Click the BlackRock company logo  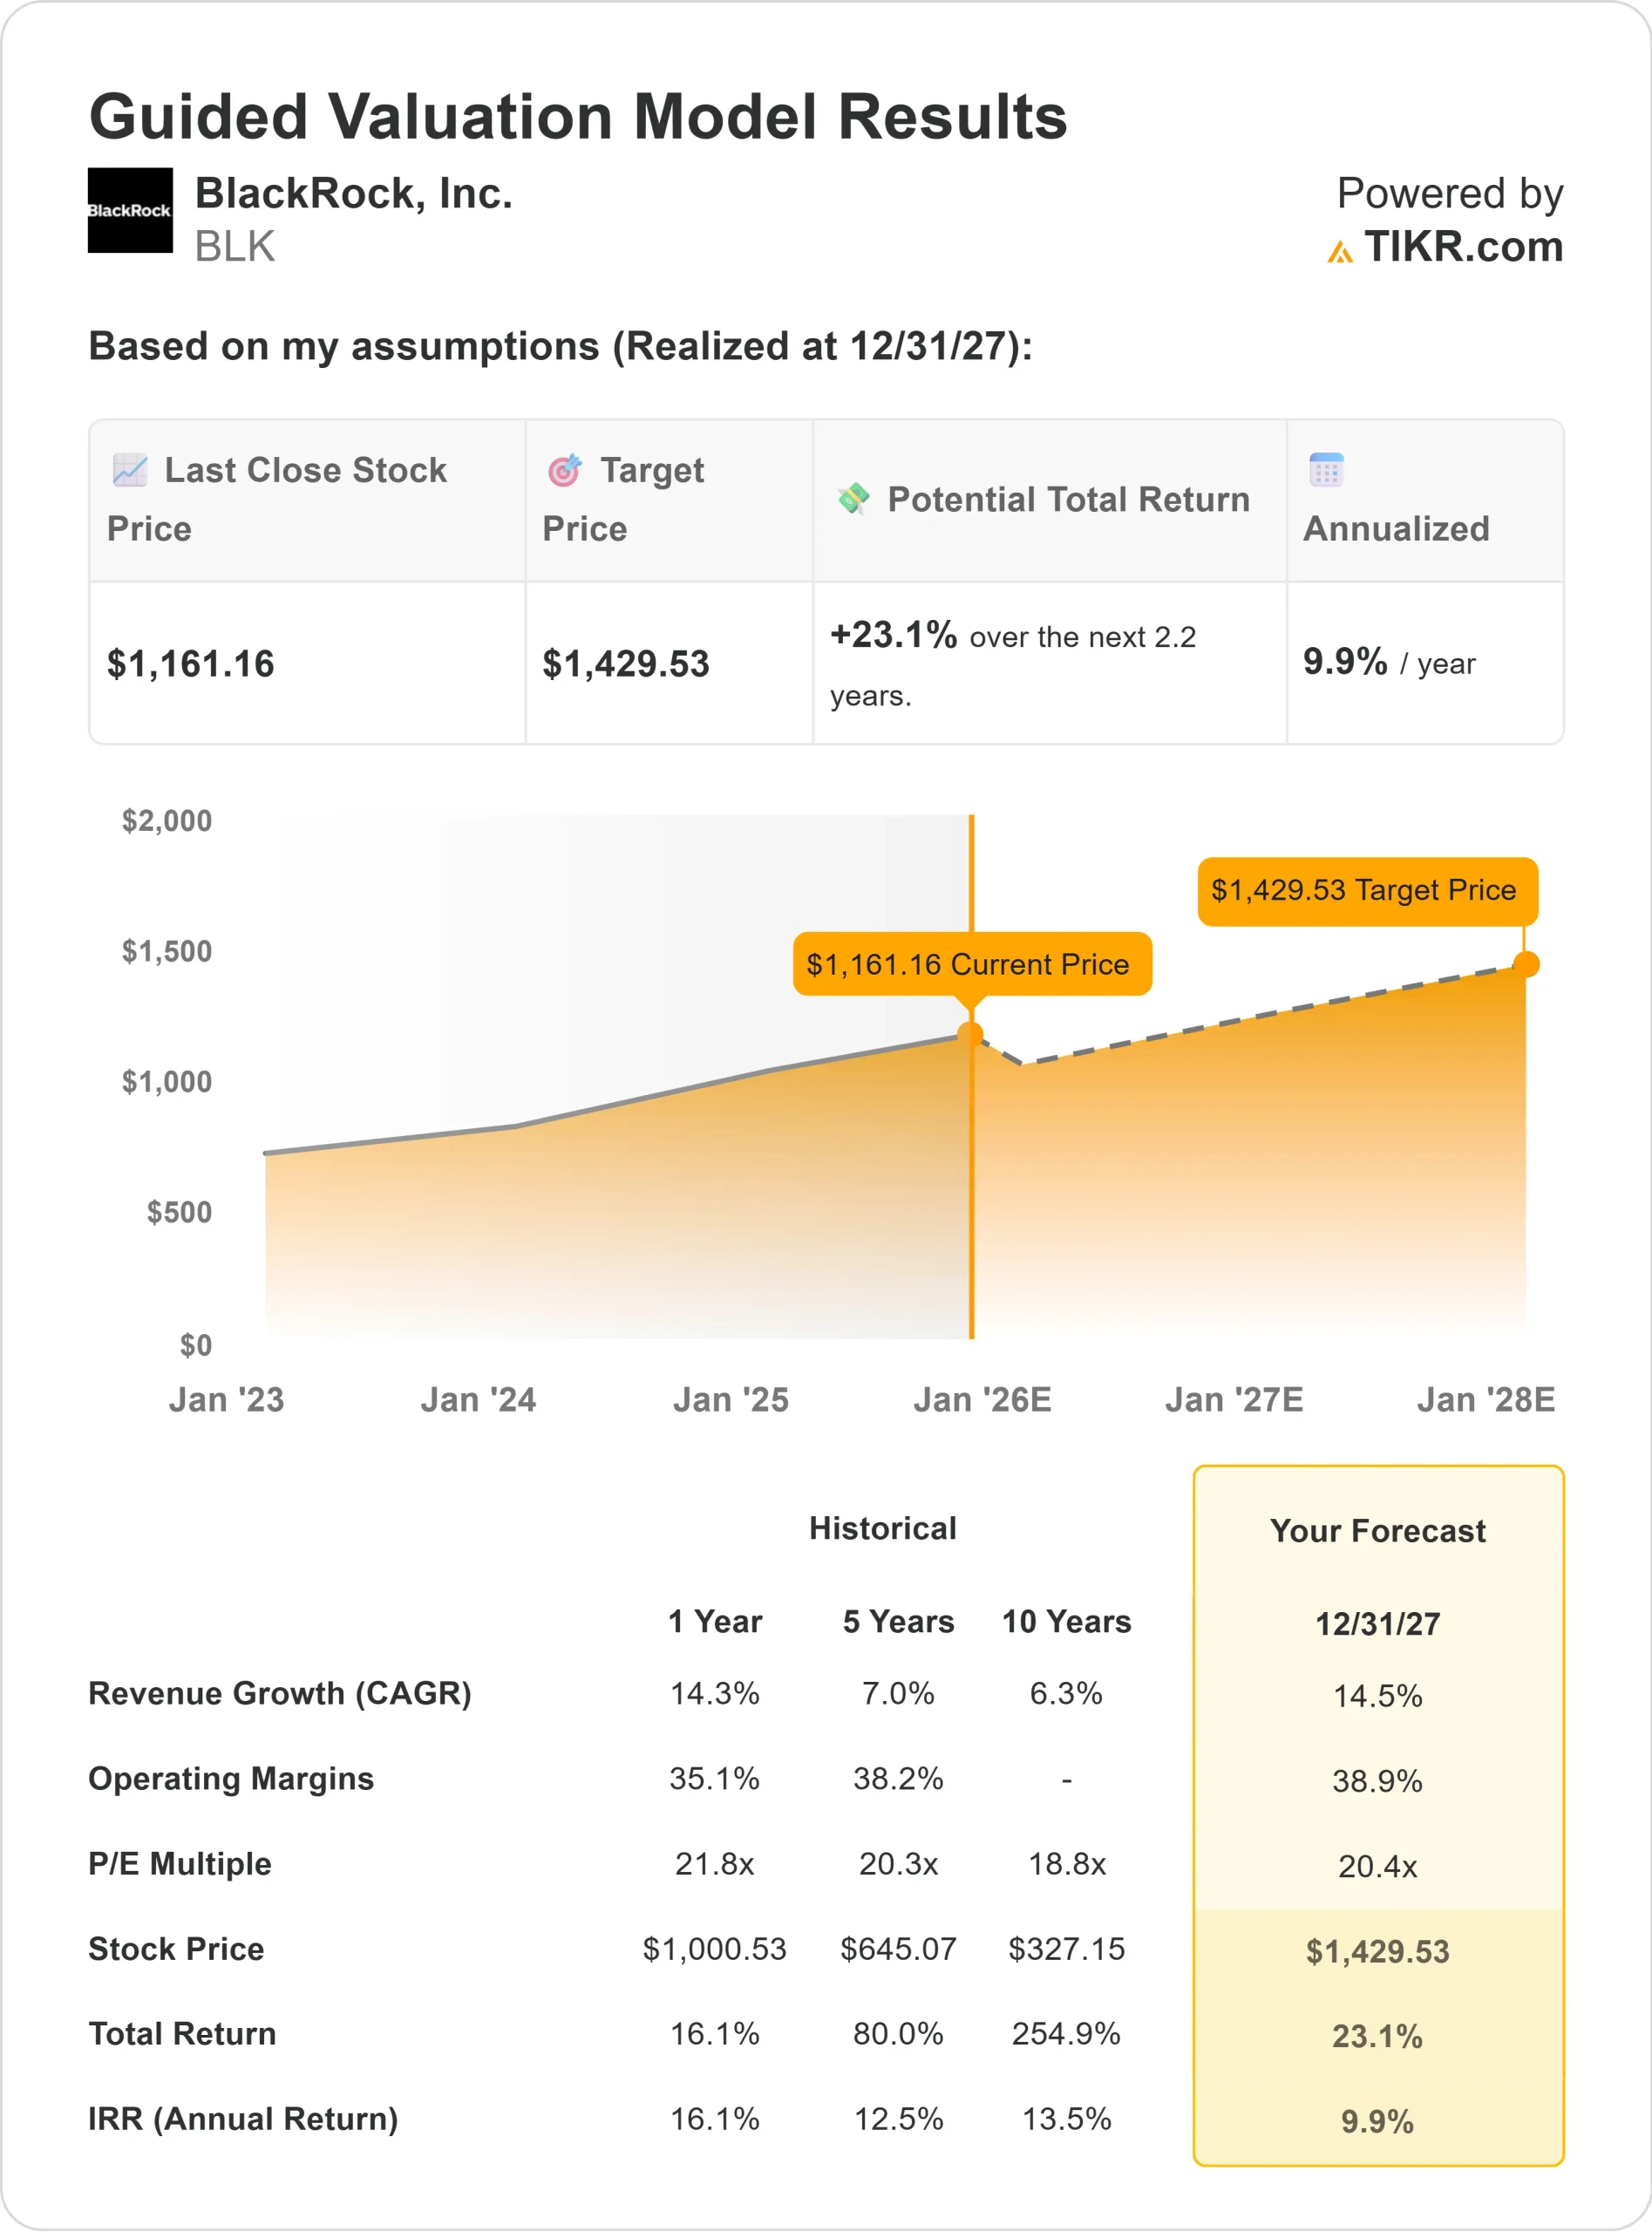[130, 210]
